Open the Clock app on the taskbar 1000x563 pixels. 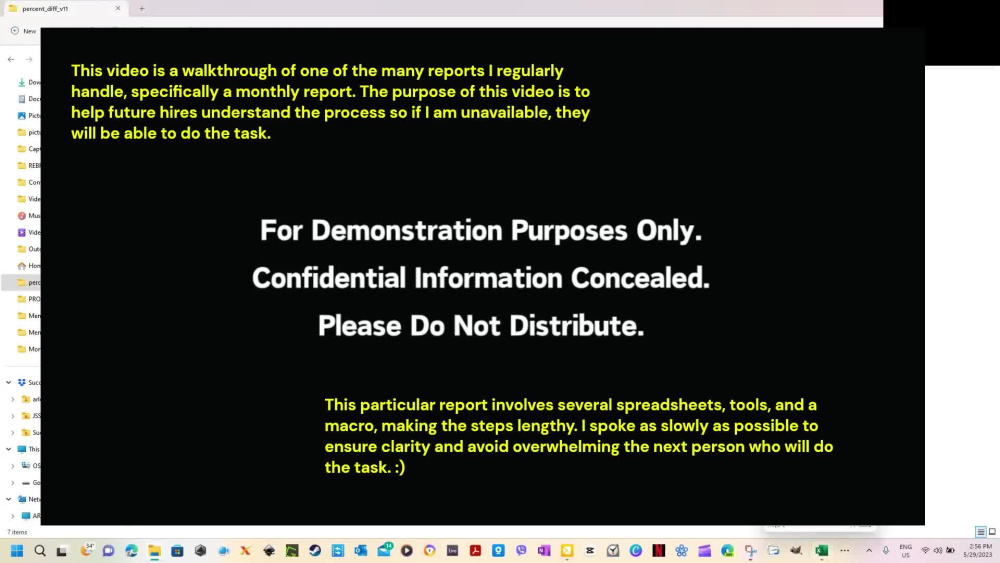pos(613,551)
